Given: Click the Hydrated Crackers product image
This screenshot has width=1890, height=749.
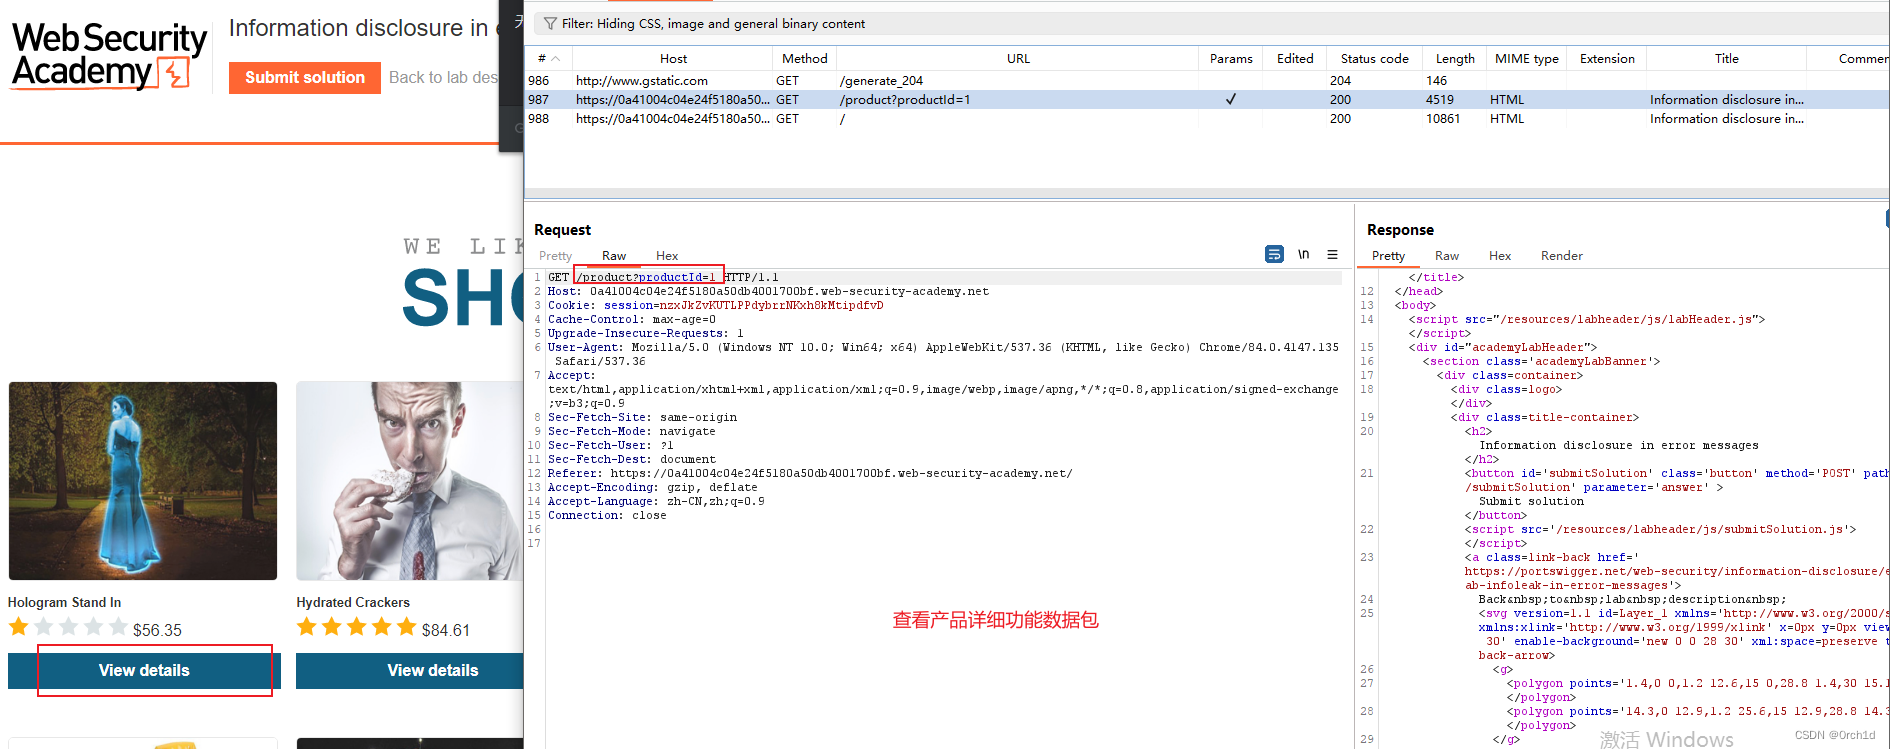Looking at the screenshot, I should 410,481.
